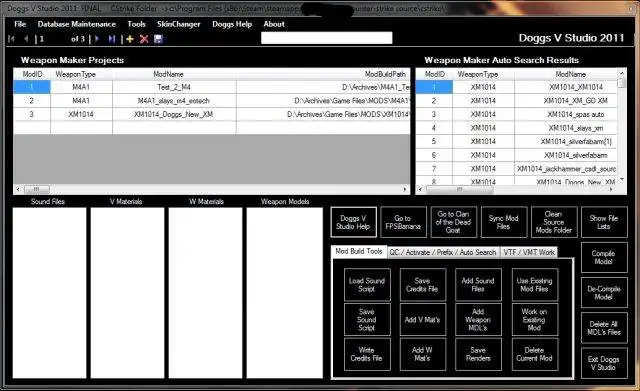The width and height of the screenshot is (640, 391).
Task: Click the Save Sound Script button
Action: tap(367, 320)
